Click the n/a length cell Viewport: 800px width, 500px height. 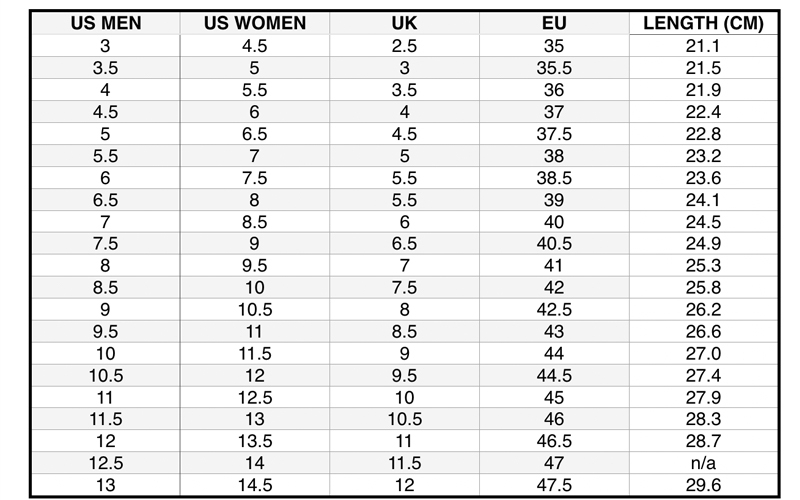coord(703,463)
